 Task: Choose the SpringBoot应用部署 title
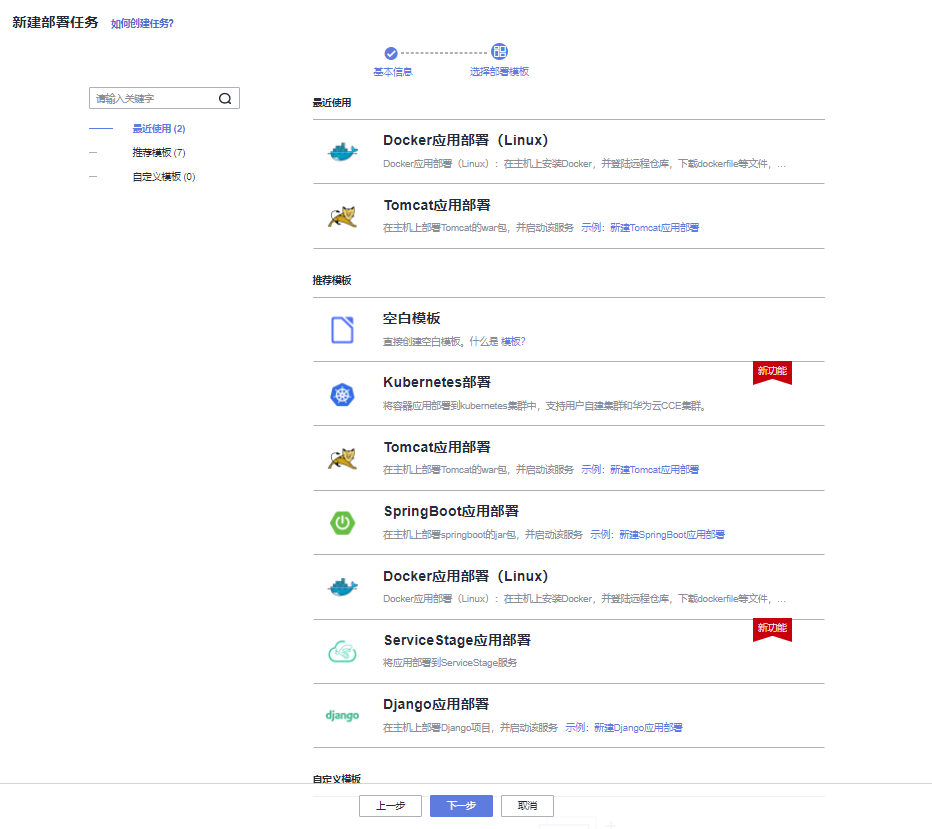tap(451, 511)
